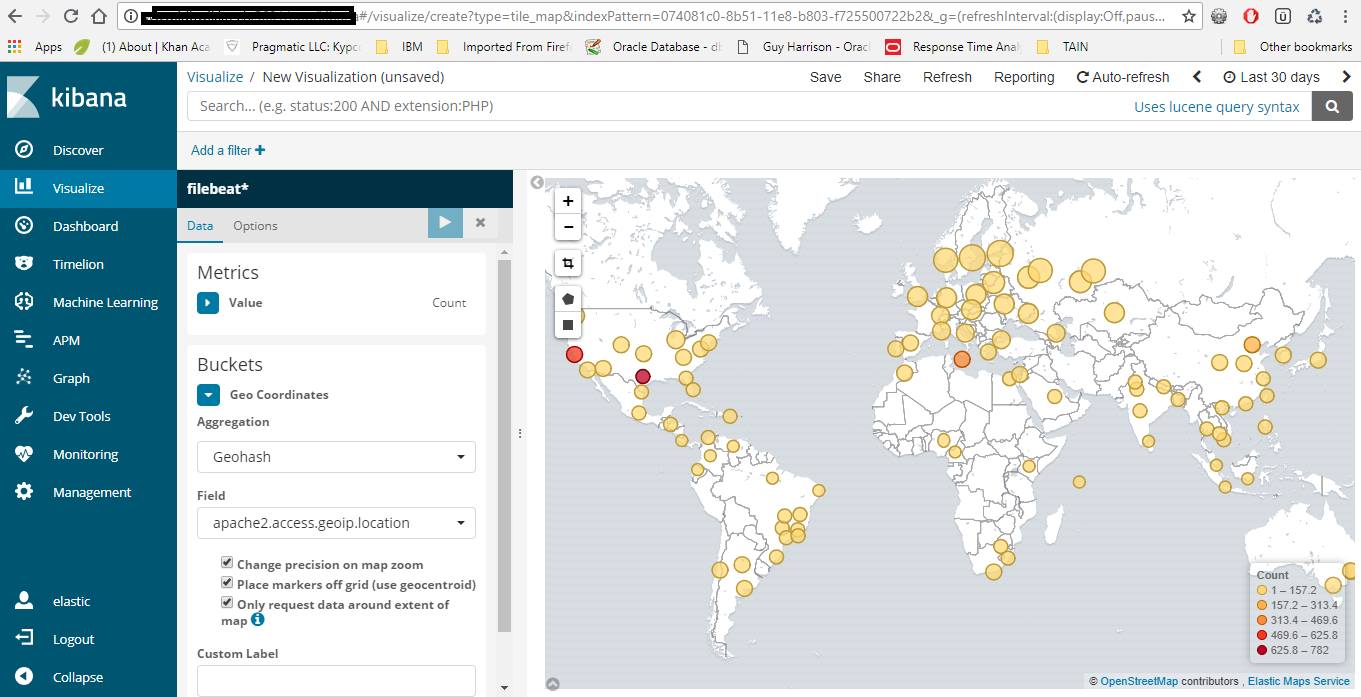Open the Auto-refresh interval menu

[x=1122, y=77]
